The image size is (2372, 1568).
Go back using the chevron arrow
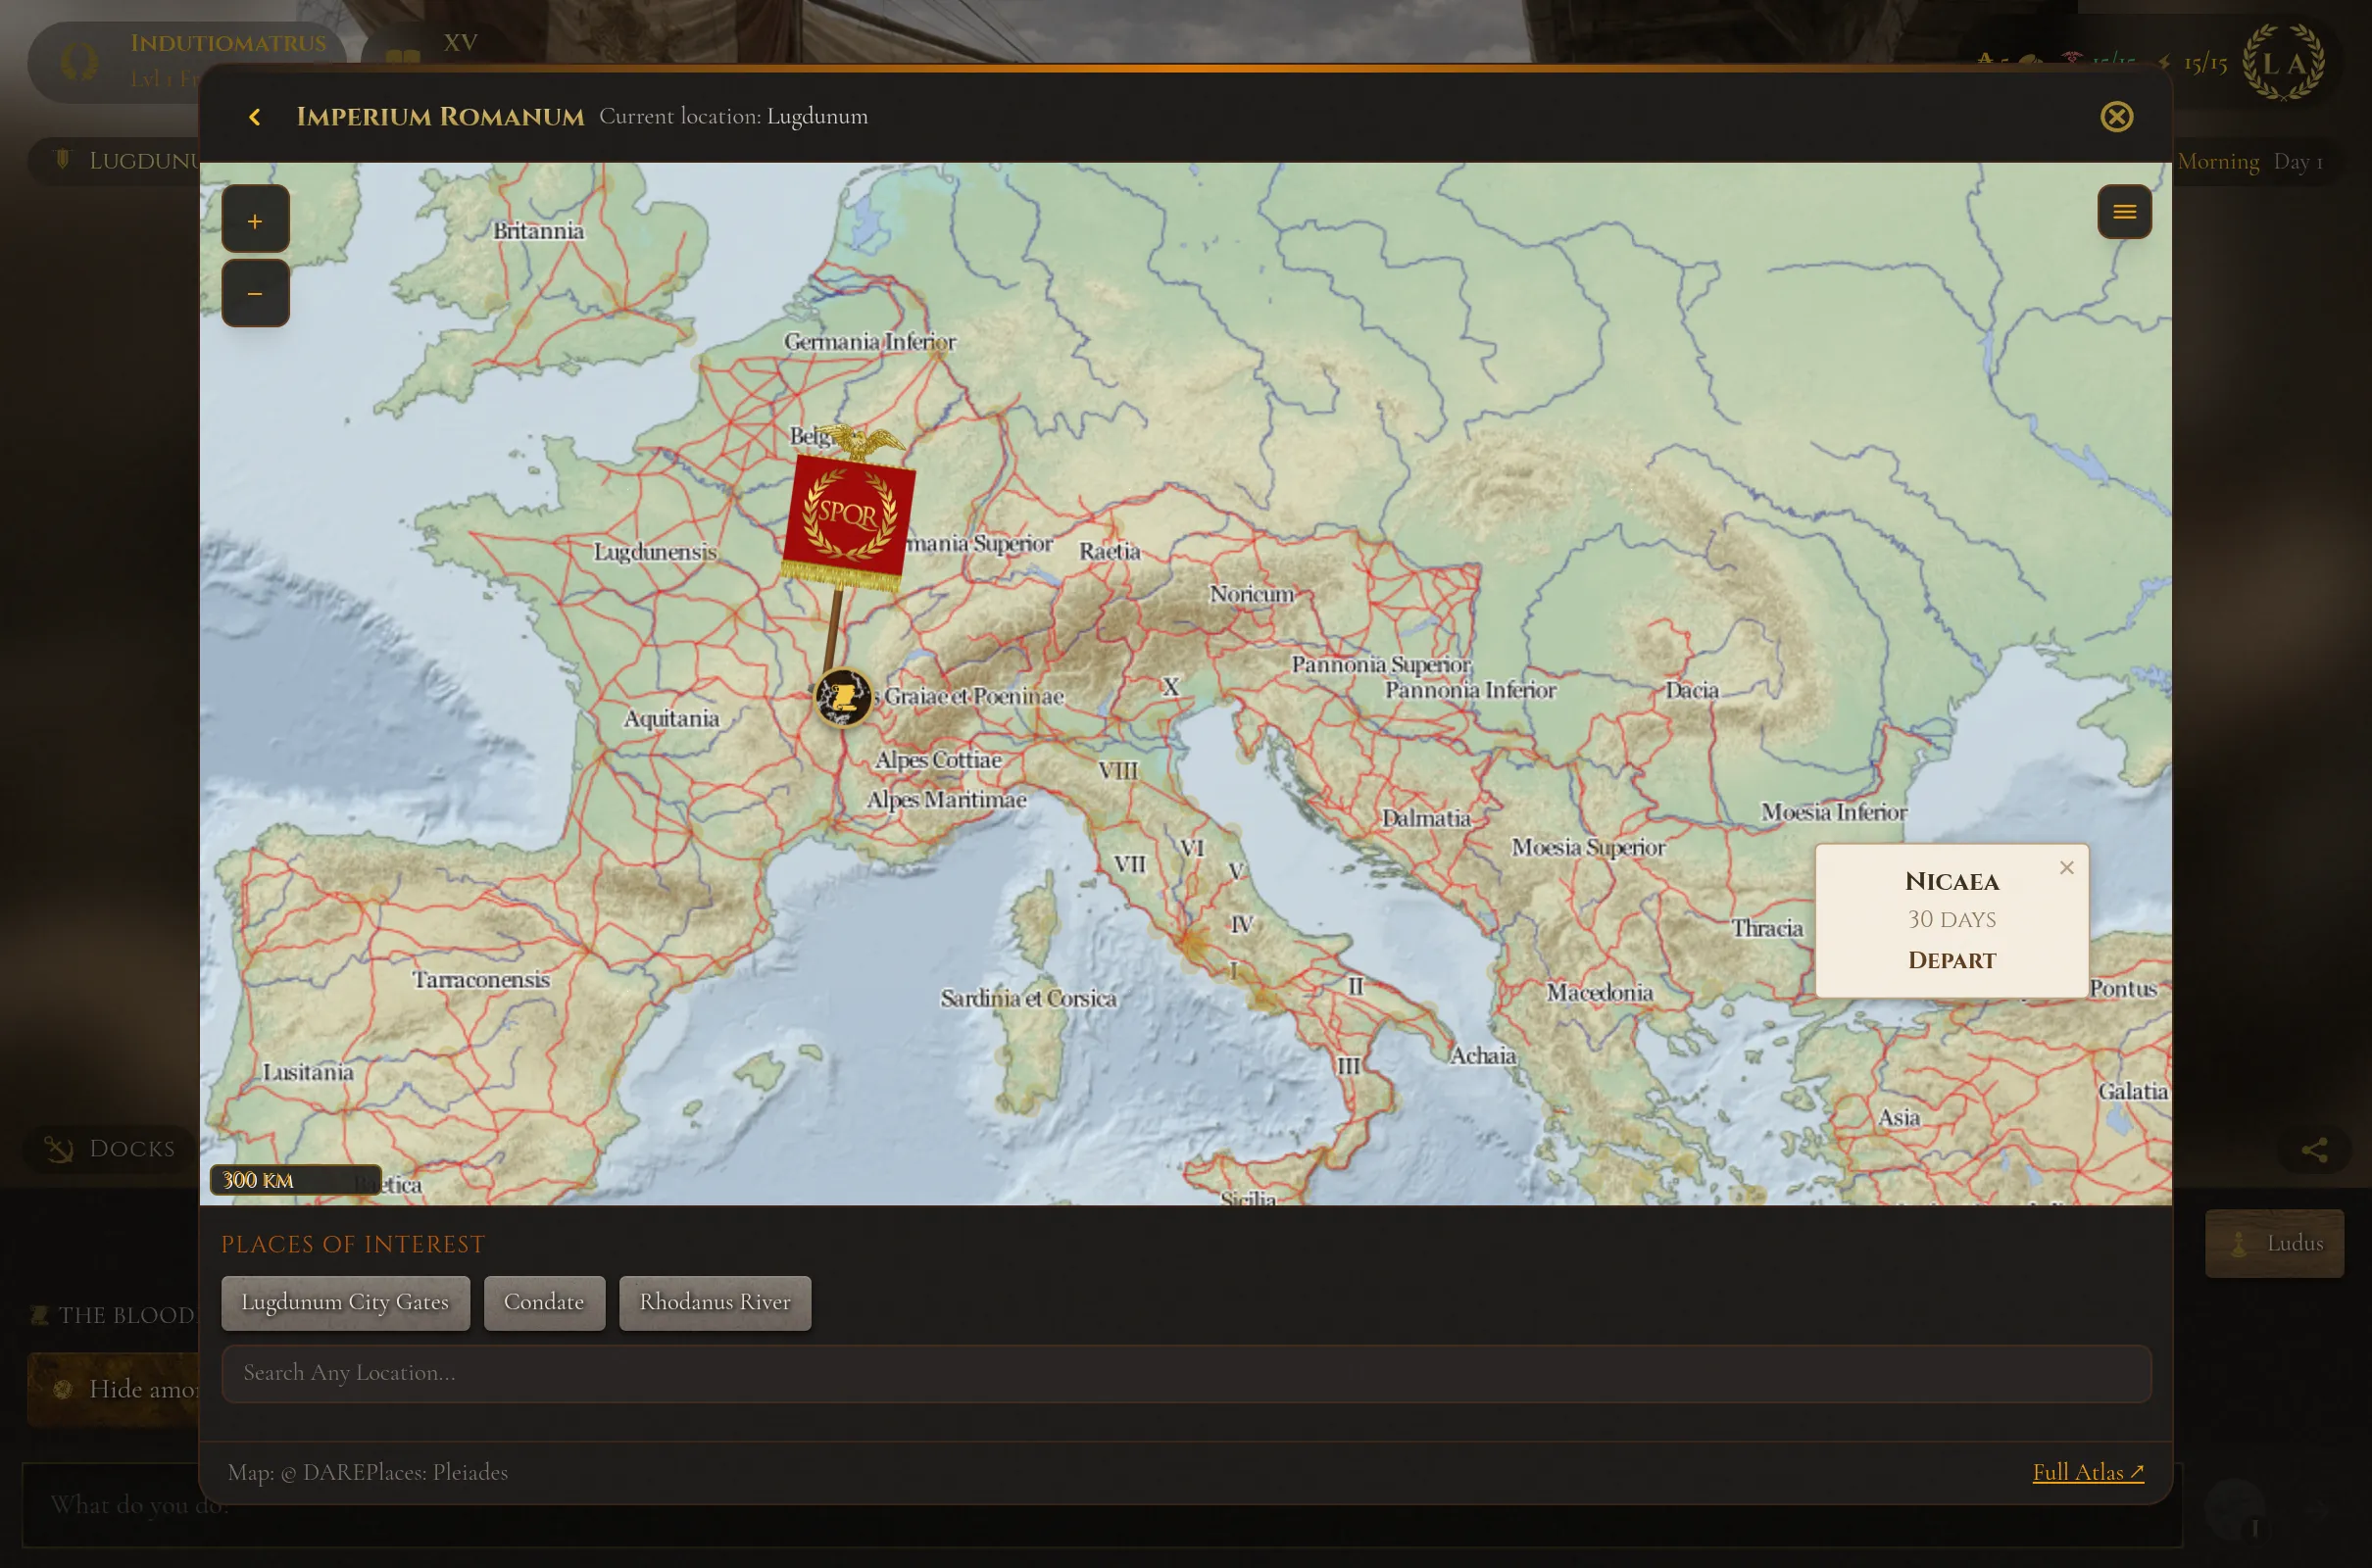click(256, 116)
